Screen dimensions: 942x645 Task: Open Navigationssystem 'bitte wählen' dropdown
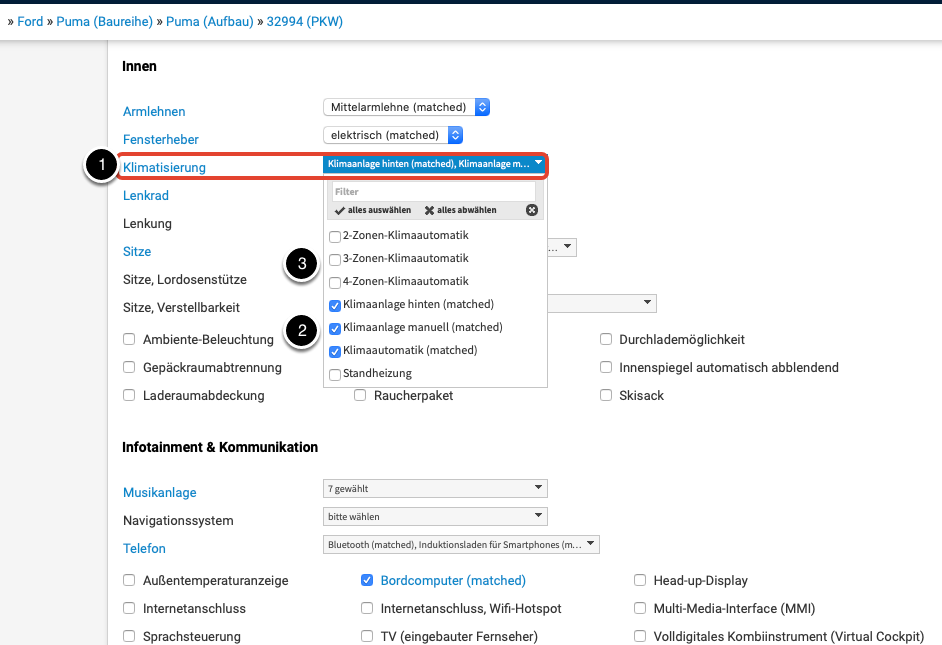[435, 517]
